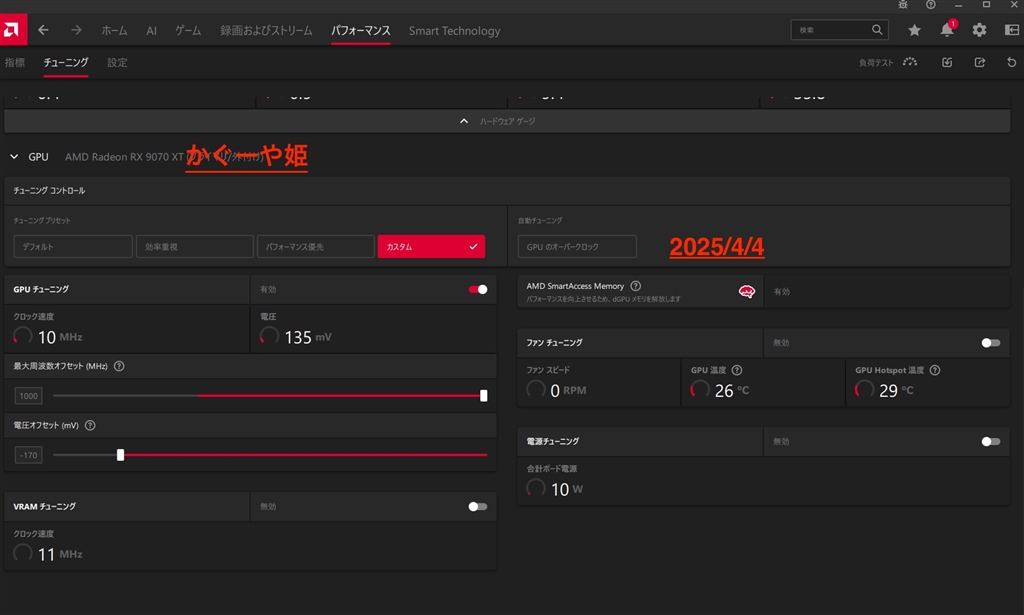Open Smart Technology menu
This screenshot has height=615, width=1024.
click(455, 31)
